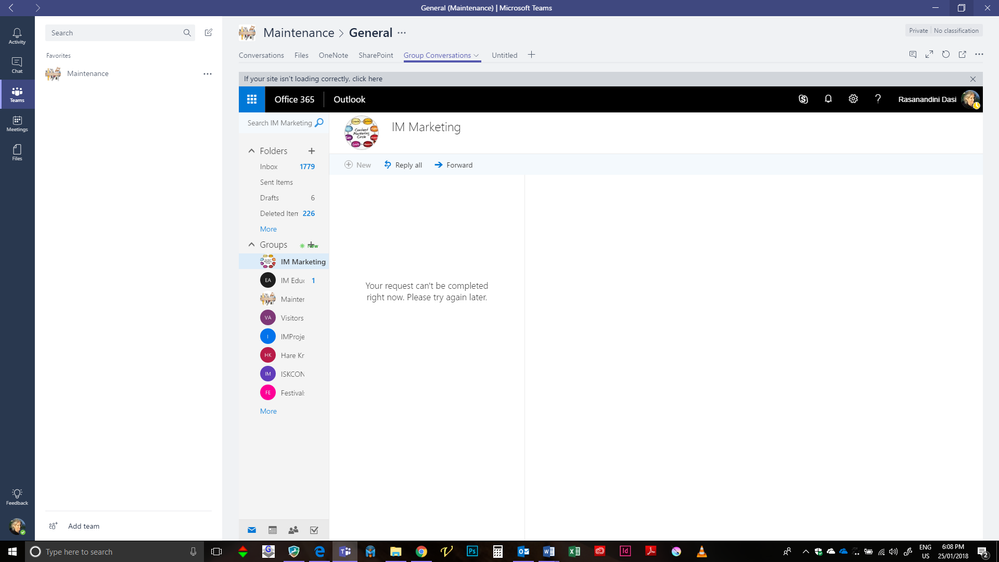Click Reply all button

pyautogui.click(x=403, y=165)
